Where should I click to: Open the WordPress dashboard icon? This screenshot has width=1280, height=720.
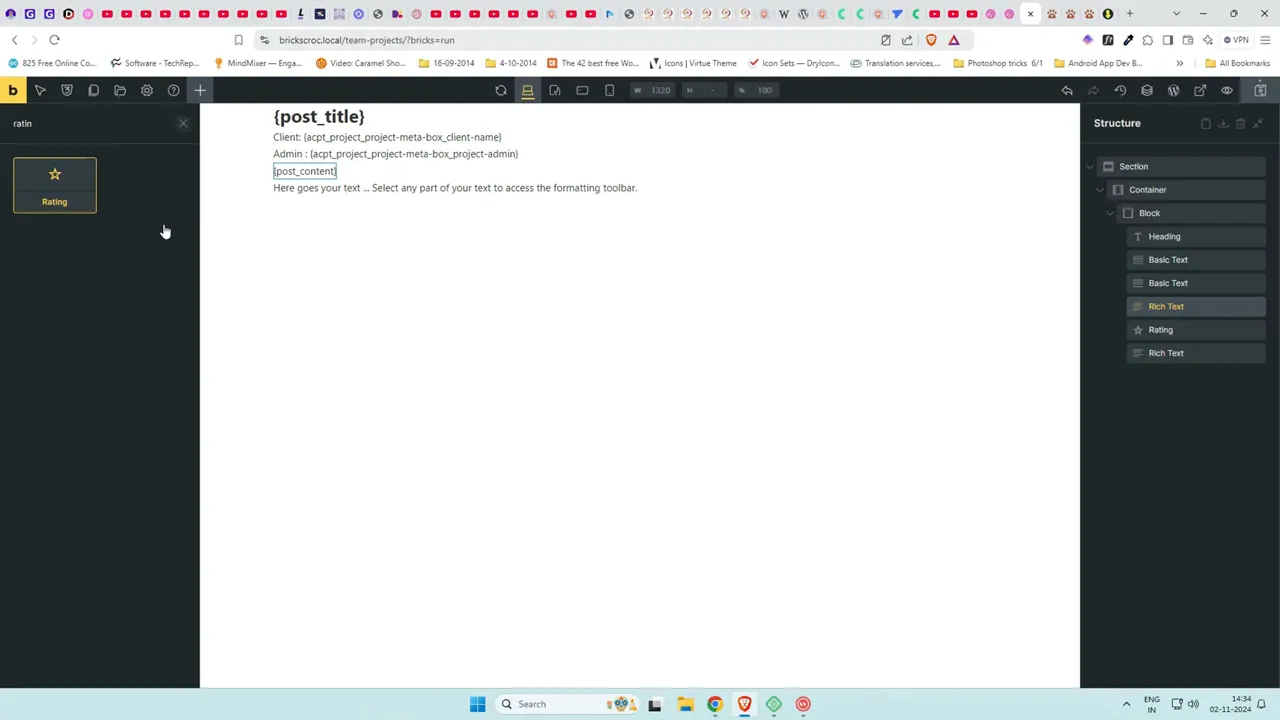[x=1173, y=91]
